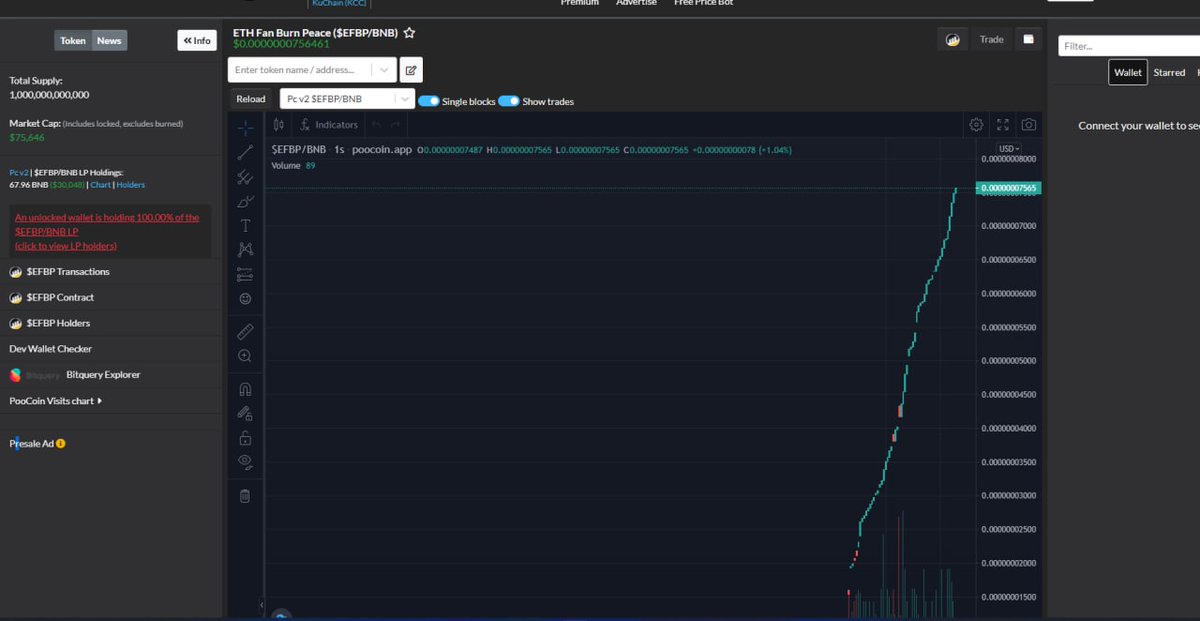Screen dimensions: 1200x621
Task: Hide all drawings with eye icon
Action: pyautogui.click(x=245, y=461)
